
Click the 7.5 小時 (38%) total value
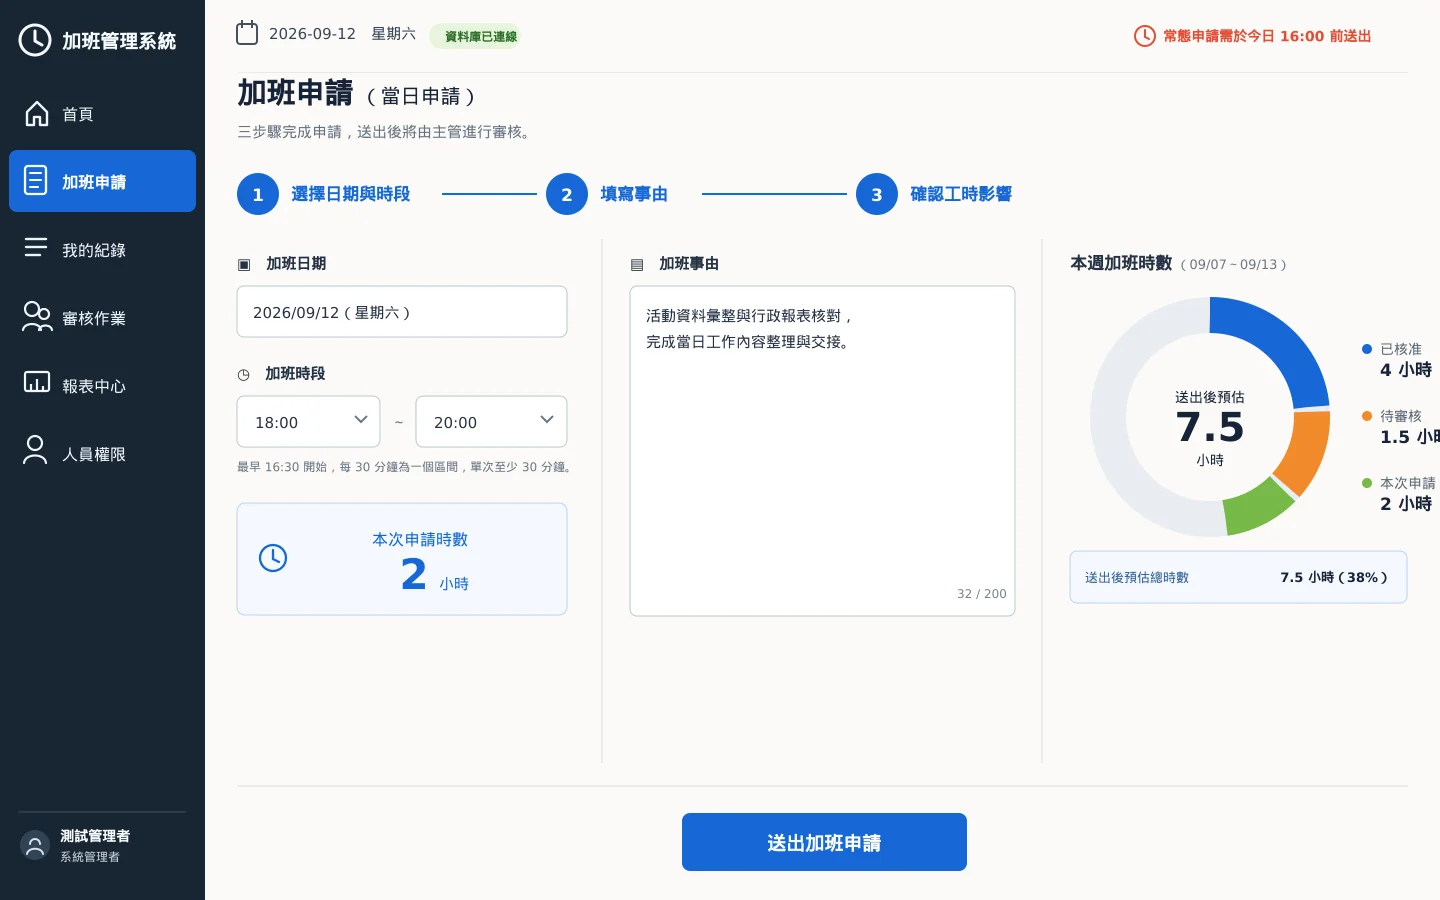point(1334,577)
